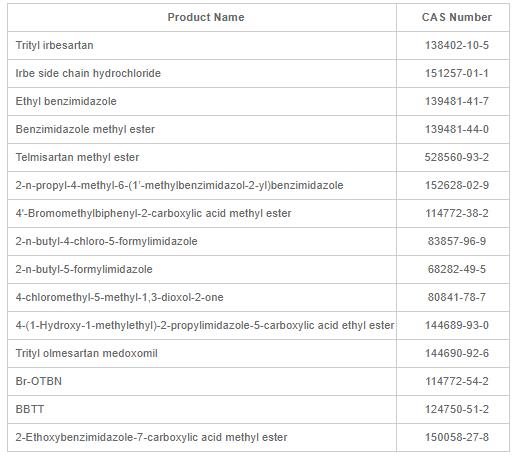Select the Telmisartan methyl ester row
The height and width of the screenshot is (457, 517).
(x=258, y=157)
